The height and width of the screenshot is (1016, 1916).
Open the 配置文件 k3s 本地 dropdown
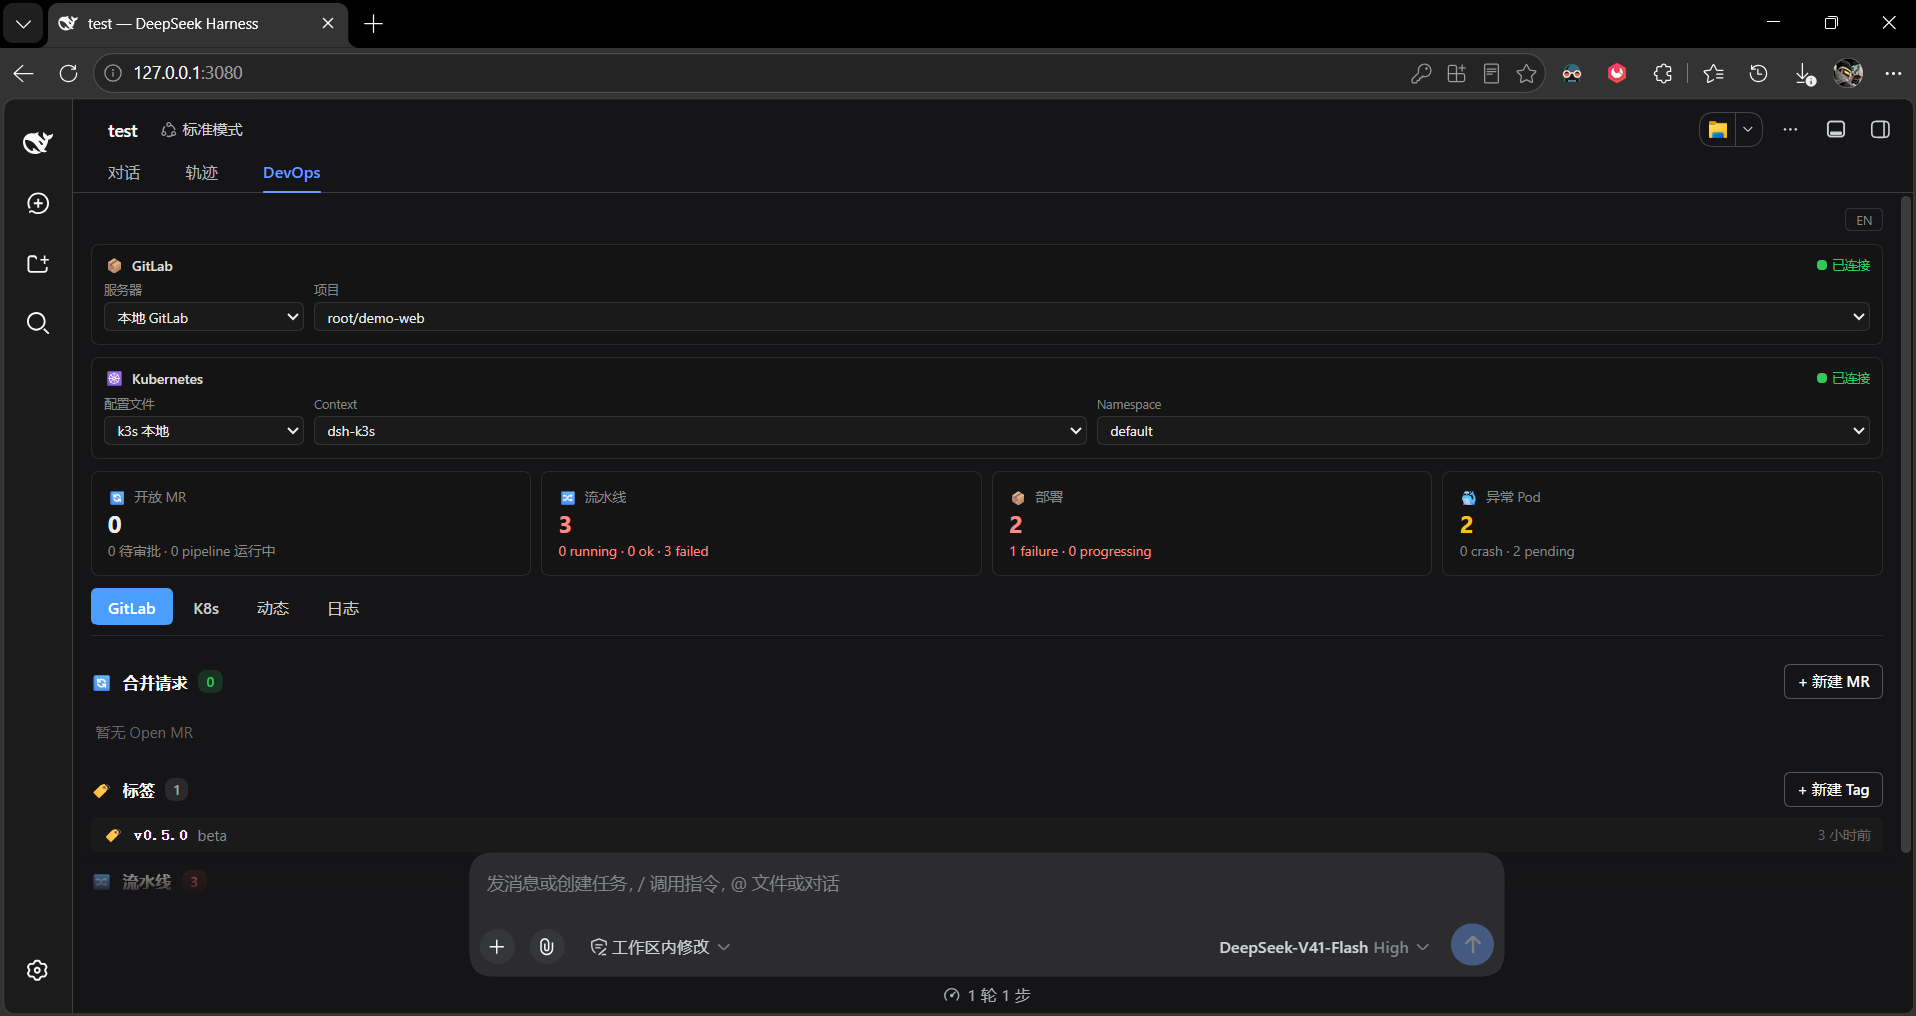(x=204, y=431)
